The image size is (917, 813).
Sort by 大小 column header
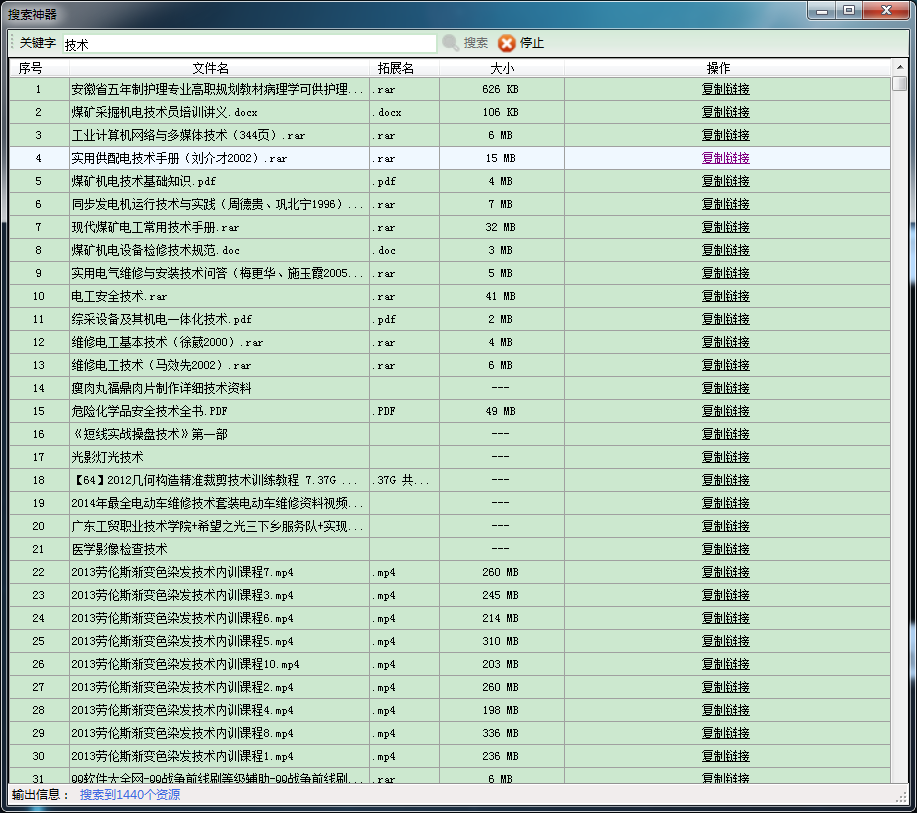click(502, 68)
